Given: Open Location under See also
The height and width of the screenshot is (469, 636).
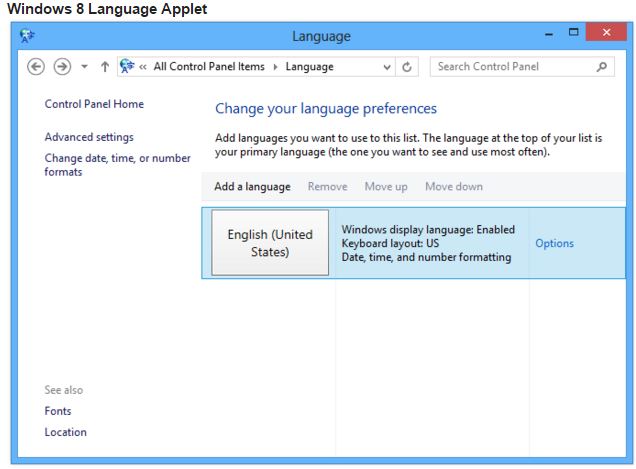Looking at the screenshot, I should click(65, 432).
